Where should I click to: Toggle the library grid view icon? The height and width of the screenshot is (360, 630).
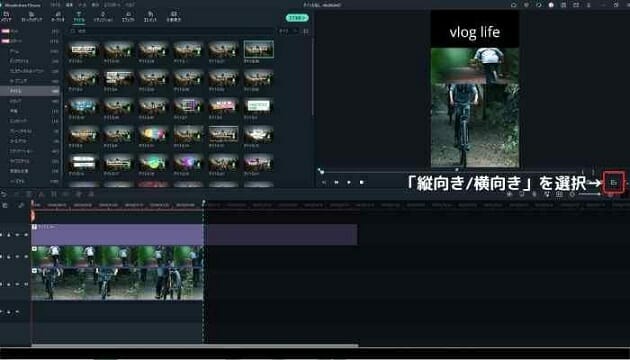pos(306,31)
